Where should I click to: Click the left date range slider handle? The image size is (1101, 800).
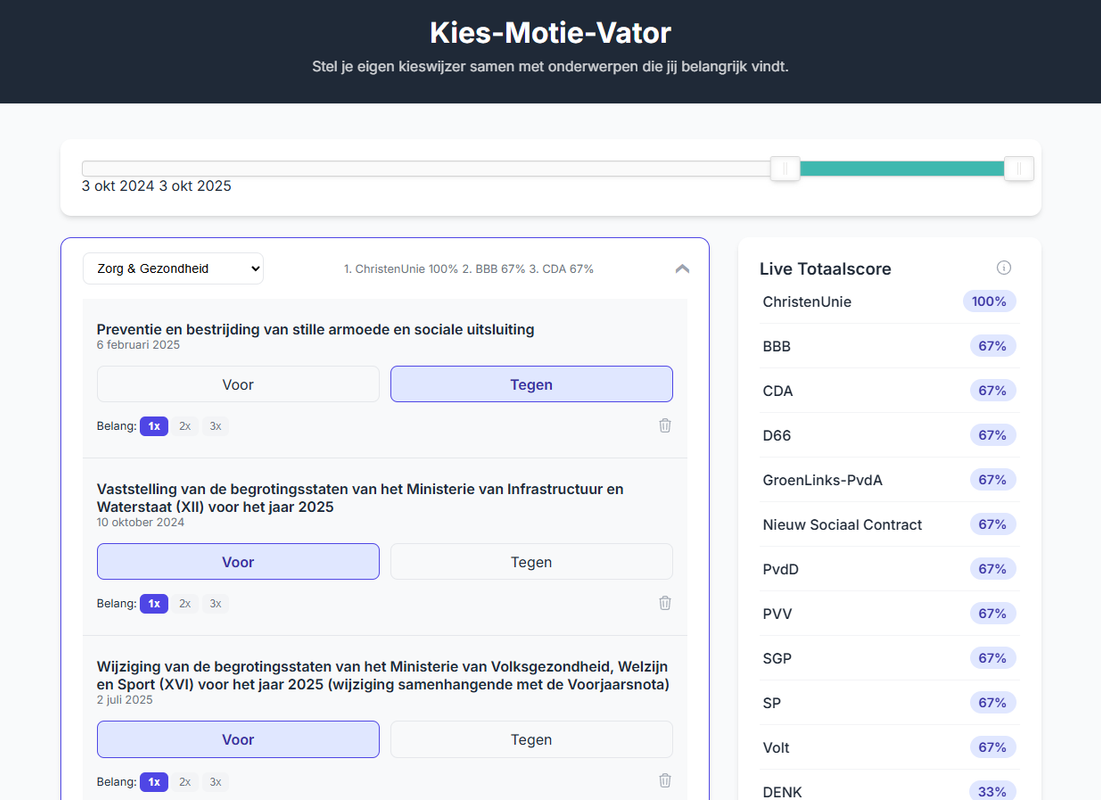pyautogui.click(x=785, y=169)
